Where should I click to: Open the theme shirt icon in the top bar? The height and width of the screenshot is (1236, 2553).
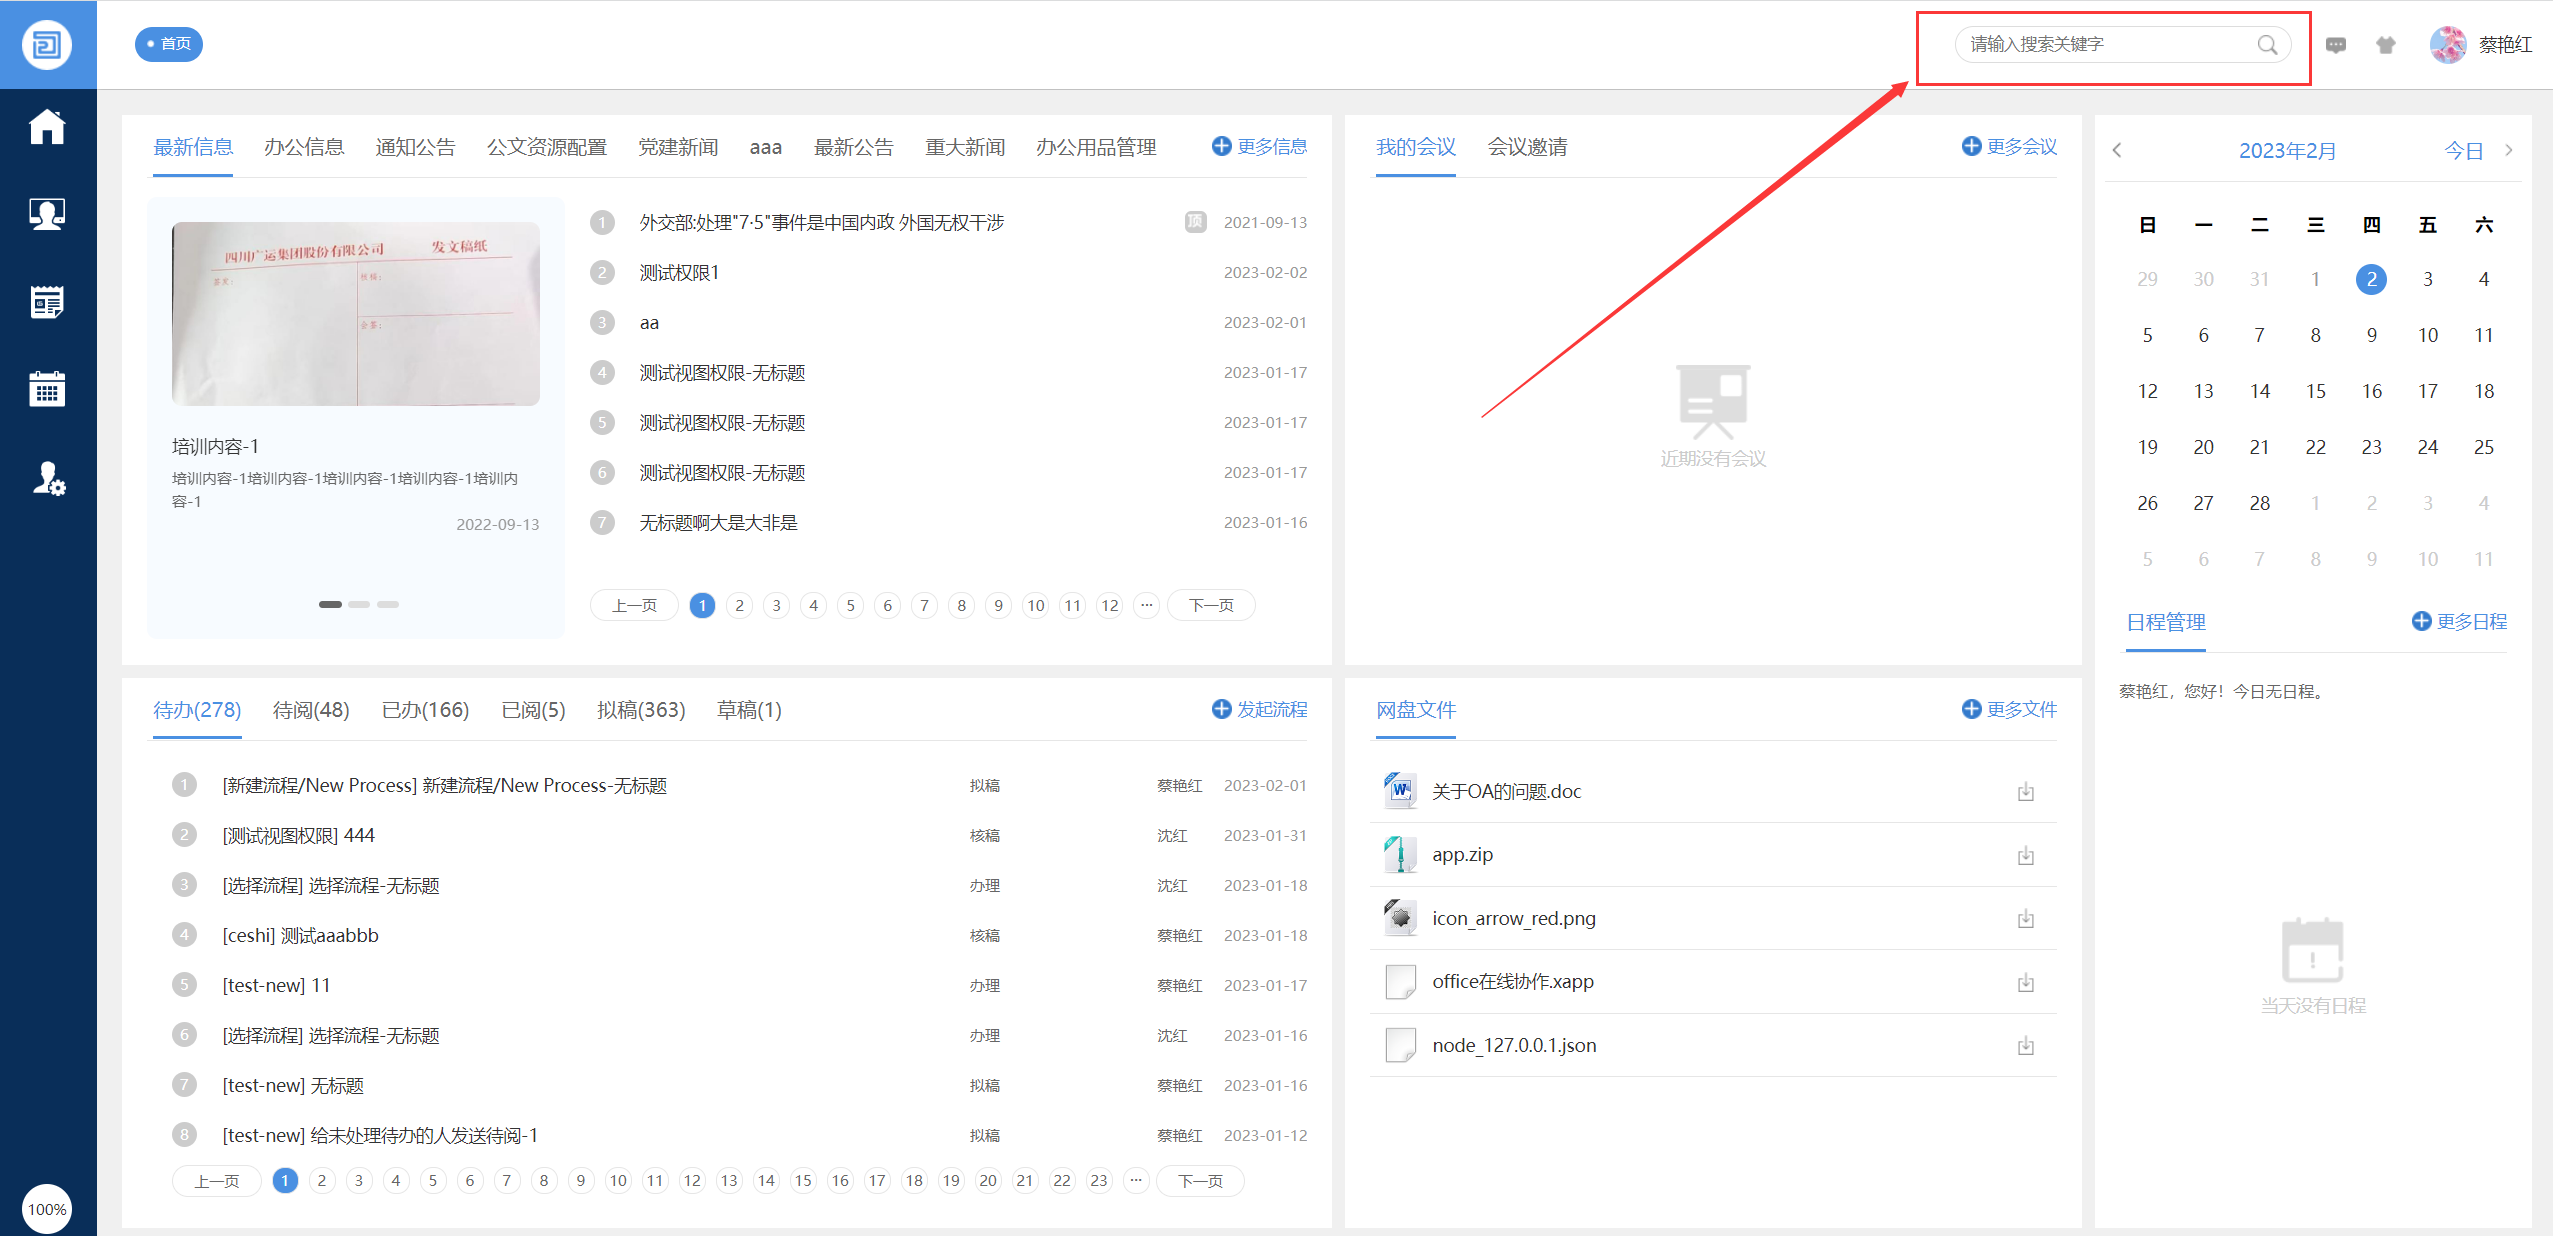pos(2386,45)
